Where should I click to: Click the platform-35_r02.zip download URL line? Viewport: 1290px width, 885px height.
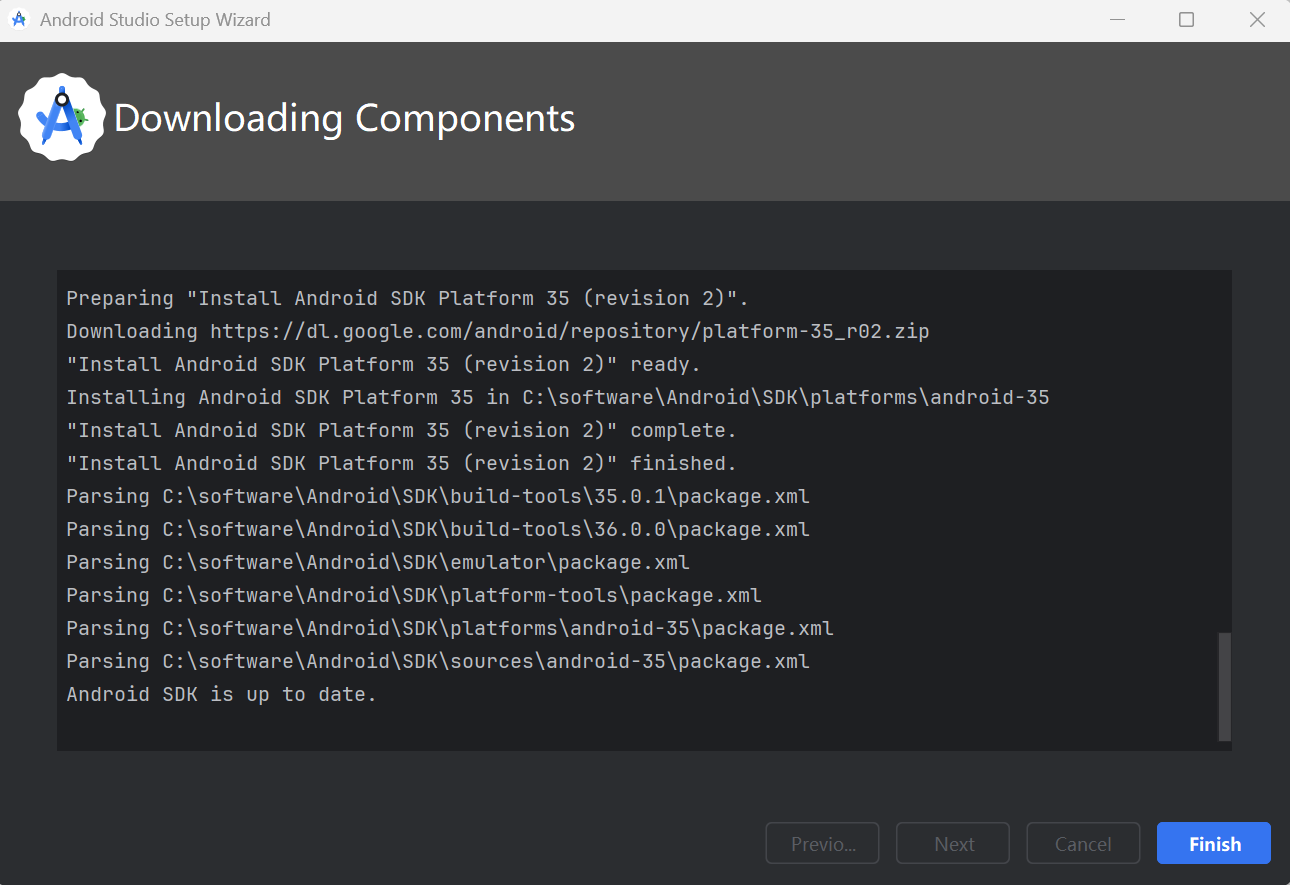498,331
